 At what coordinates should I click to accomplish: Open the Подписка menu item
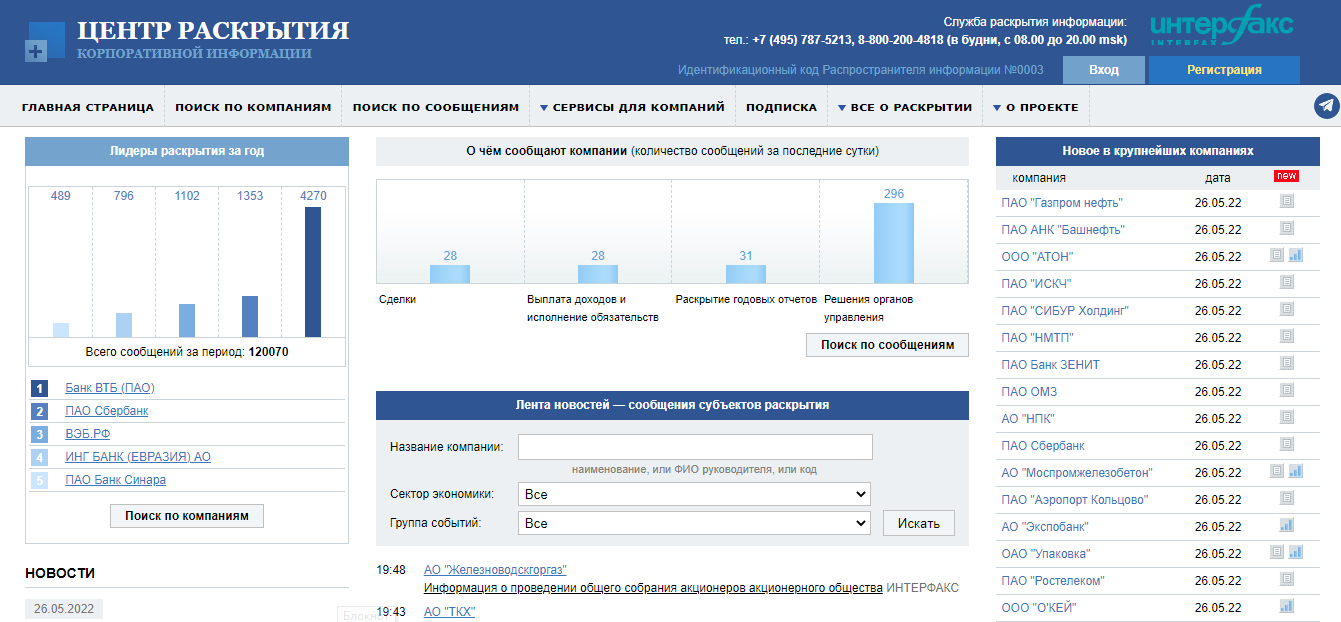tap(781, 107)
